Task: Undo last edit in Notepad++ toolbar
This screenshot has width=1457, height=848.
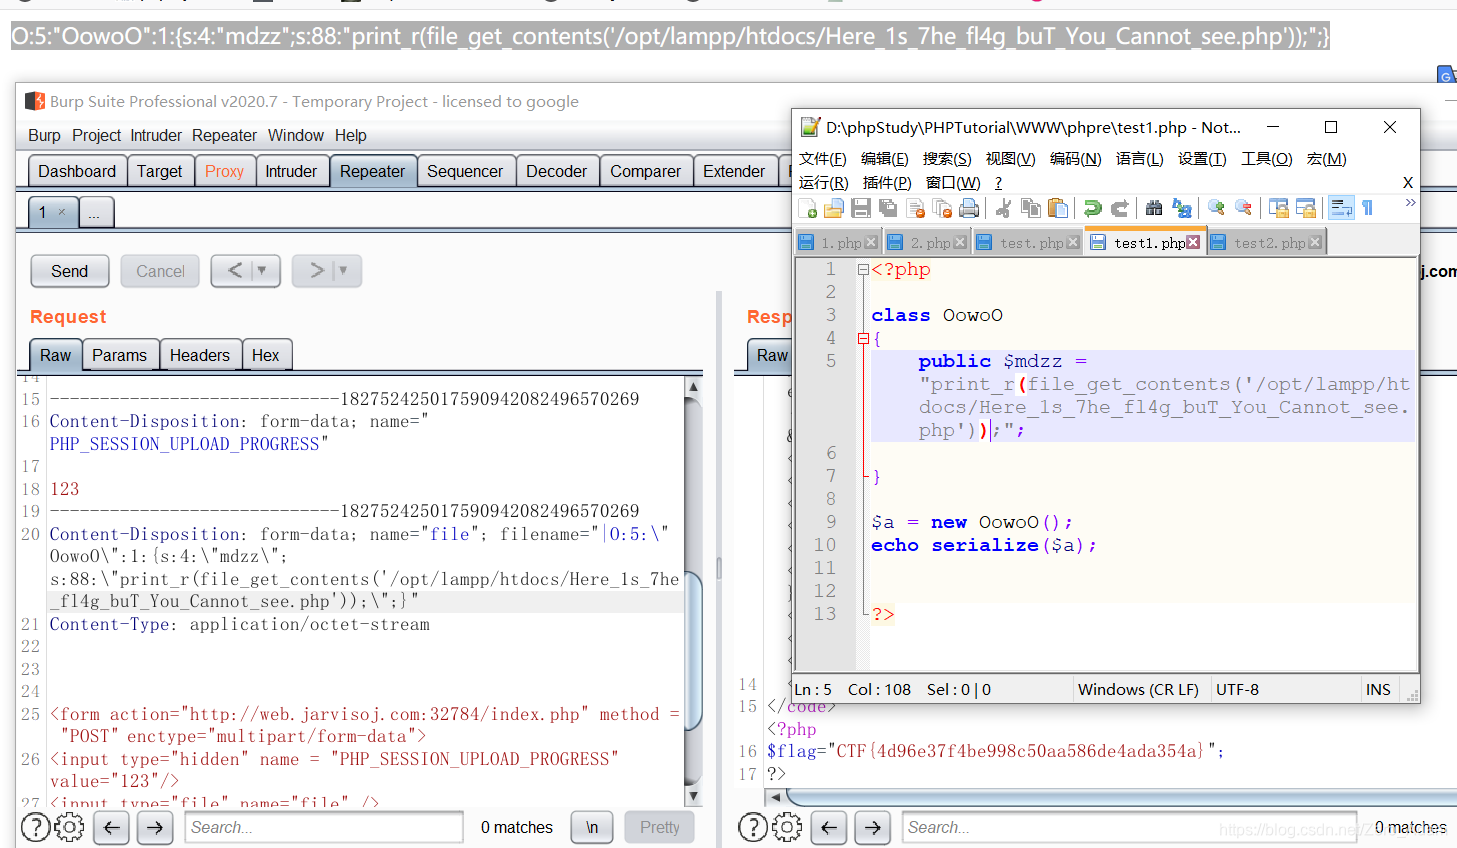Action: [x=1092, y=208]
